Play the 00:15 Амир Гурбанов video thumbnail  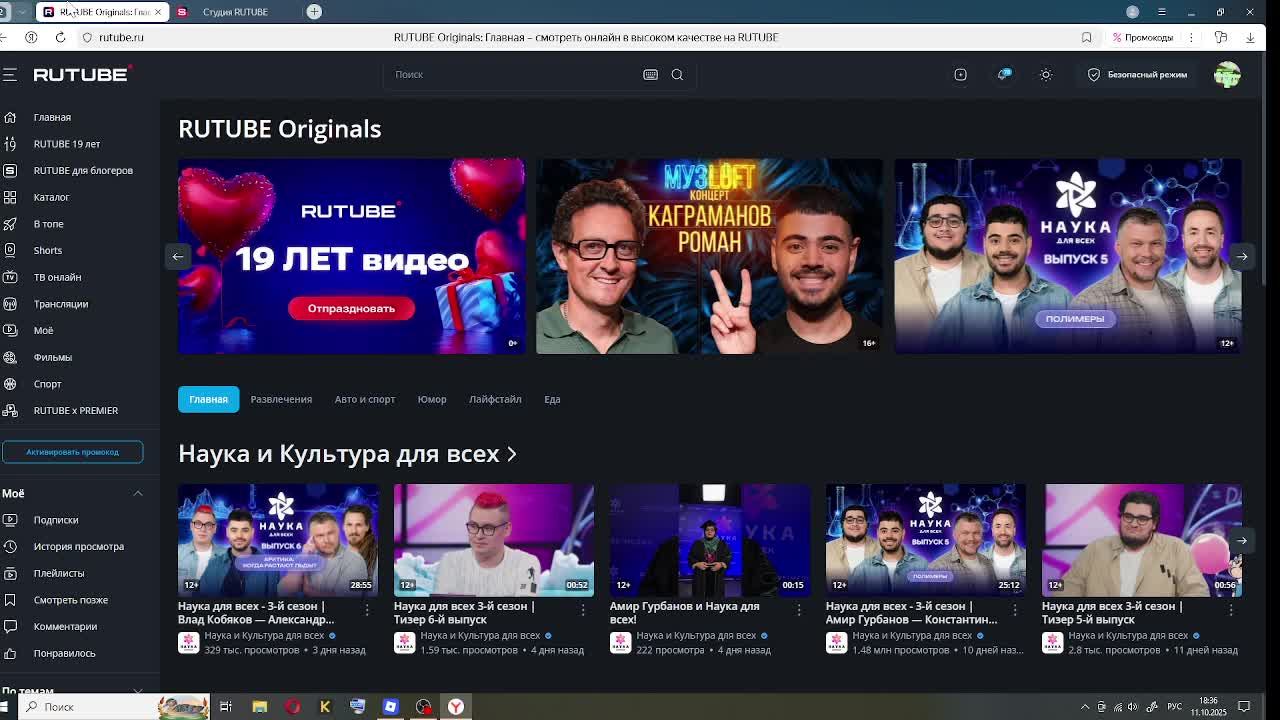(x=710, y=540)
